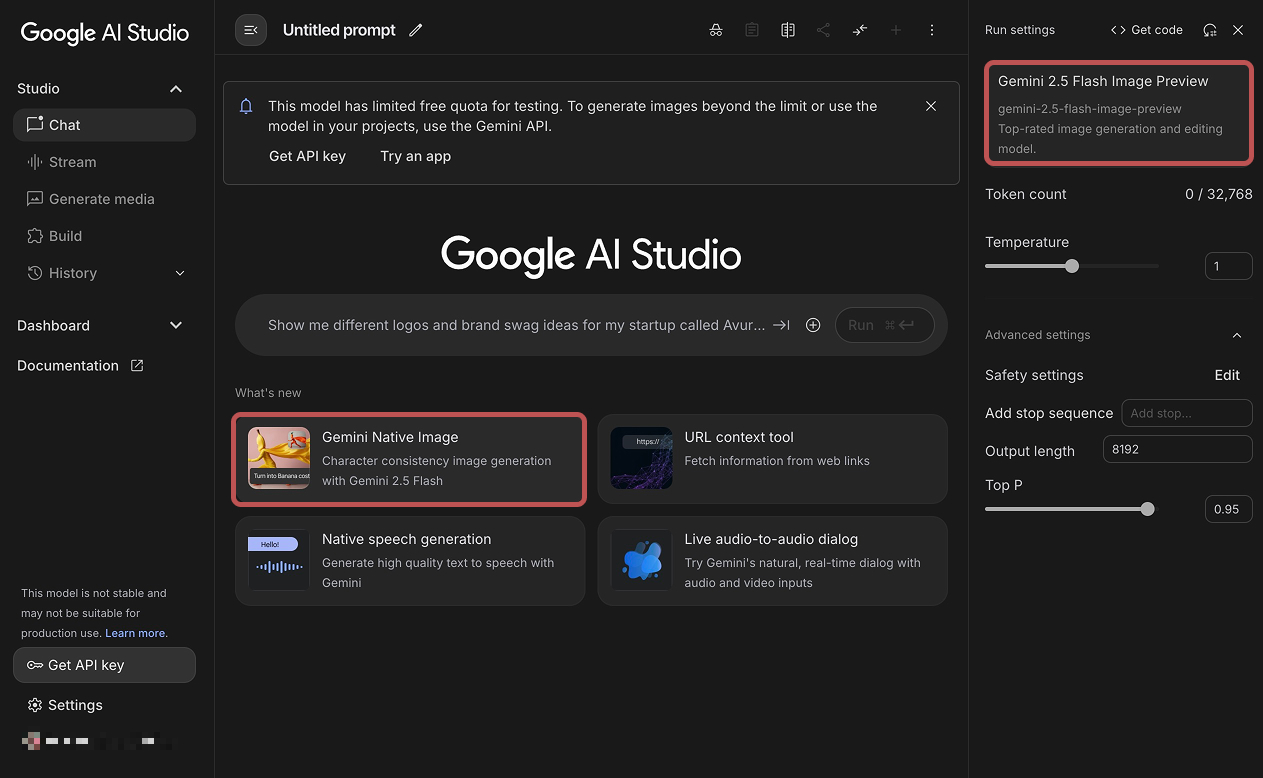Expand the Dashboard section chevron
The height and width of the screenshot is (778, 1263).
[176, 326]
